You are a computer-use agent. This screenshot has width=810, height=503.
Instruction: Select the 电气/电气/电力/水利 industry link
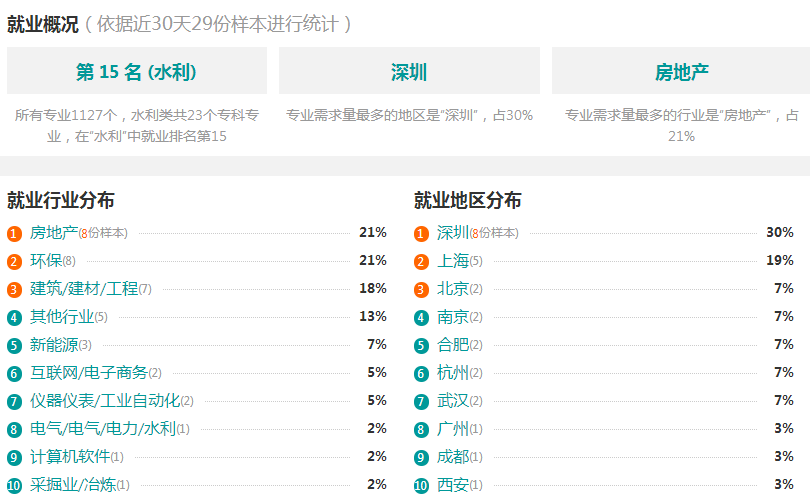point(103,429)
